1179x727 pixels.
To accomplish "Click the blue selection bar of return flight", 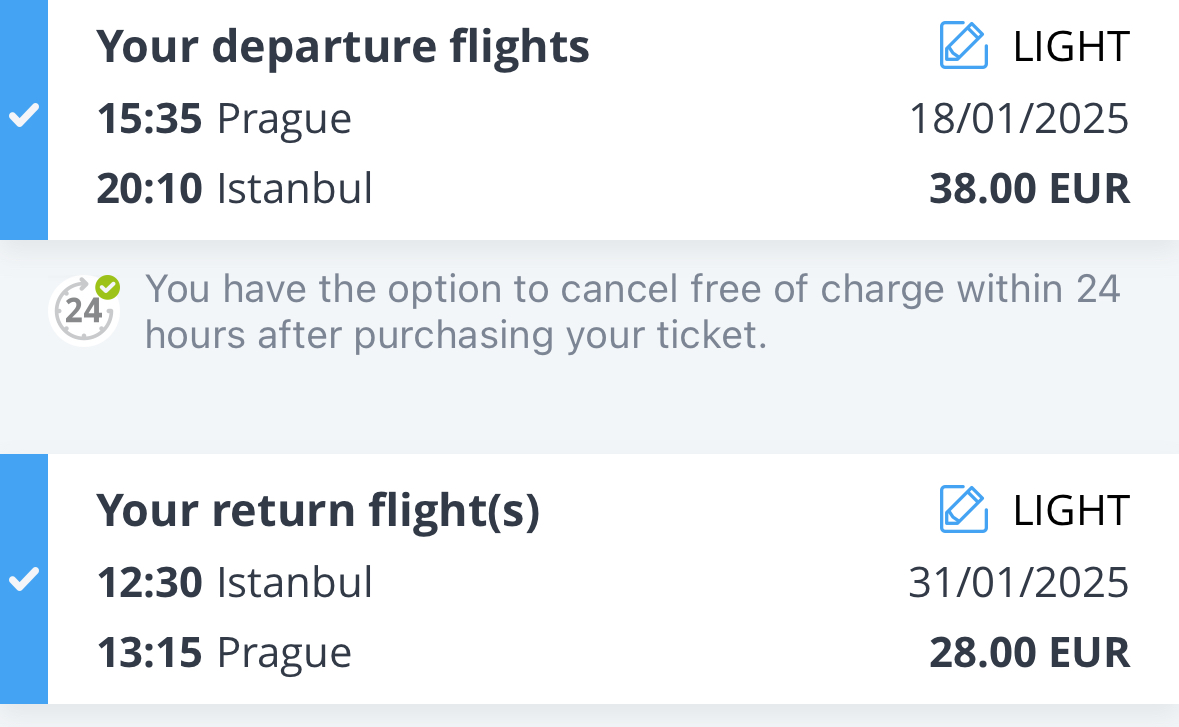I will click(24, 579).
